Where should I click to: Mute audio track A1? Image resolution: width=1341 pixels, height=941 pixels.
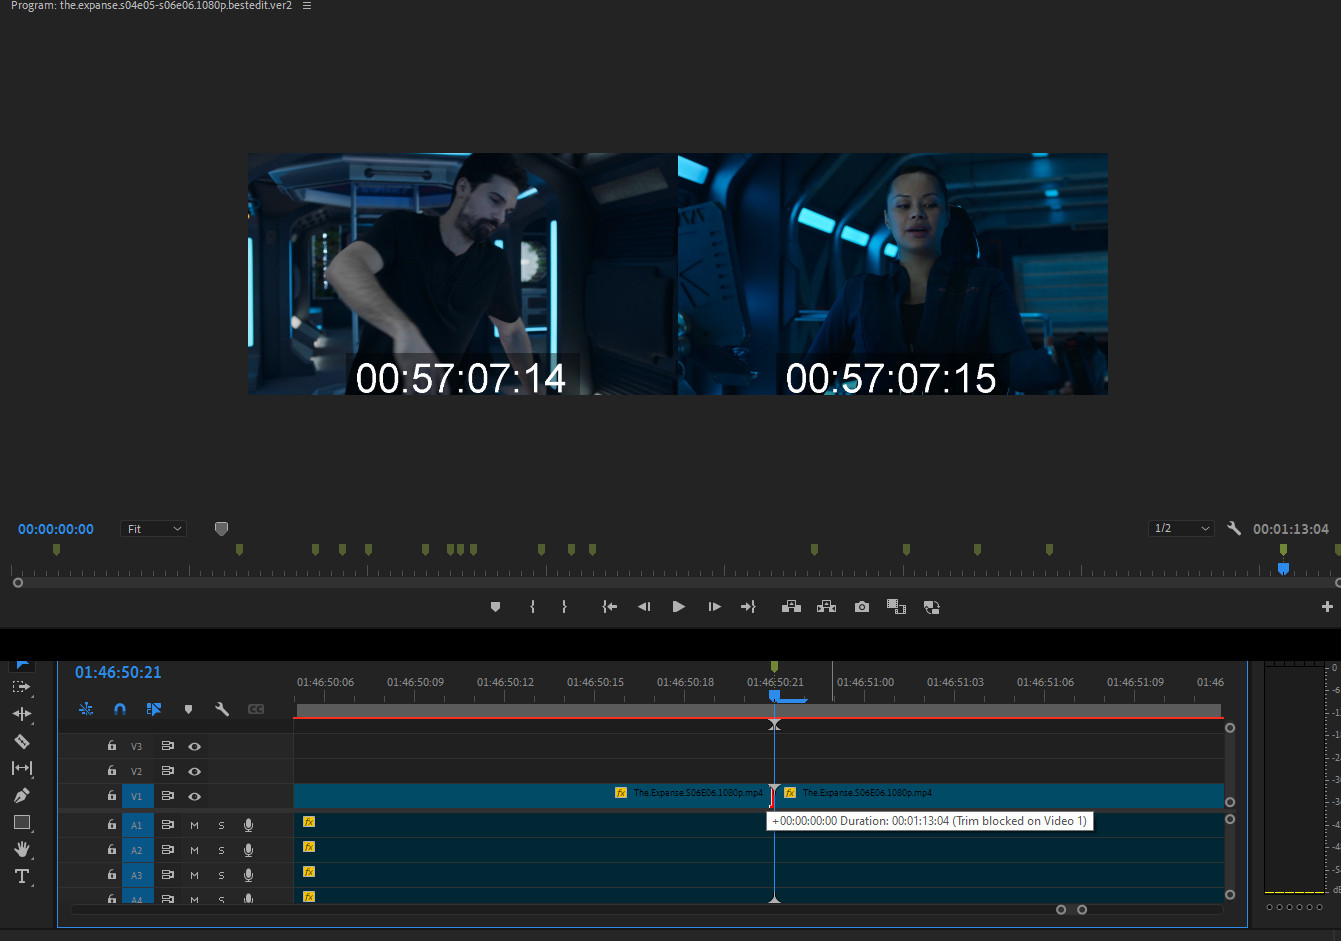(194, 825)
